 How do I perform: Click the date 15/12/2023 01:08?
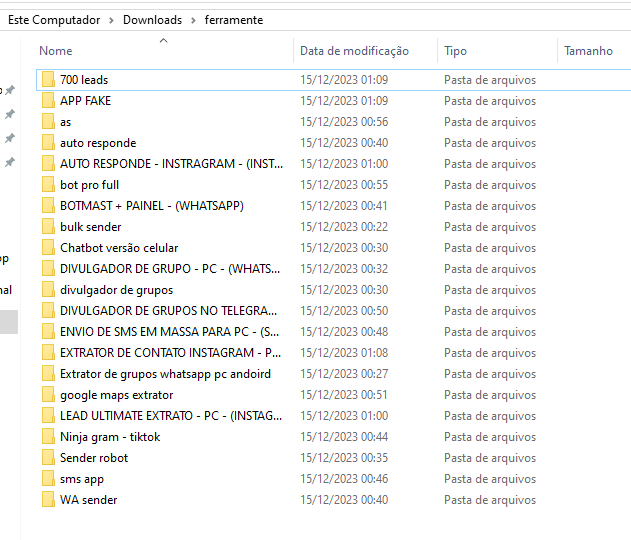point(344,352)
